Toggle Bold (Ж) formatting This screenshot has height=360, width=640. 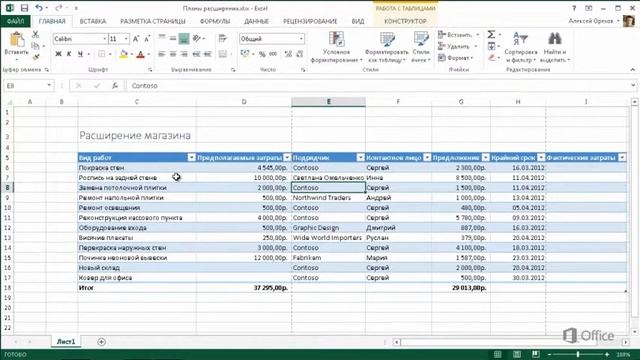(58, 54)
